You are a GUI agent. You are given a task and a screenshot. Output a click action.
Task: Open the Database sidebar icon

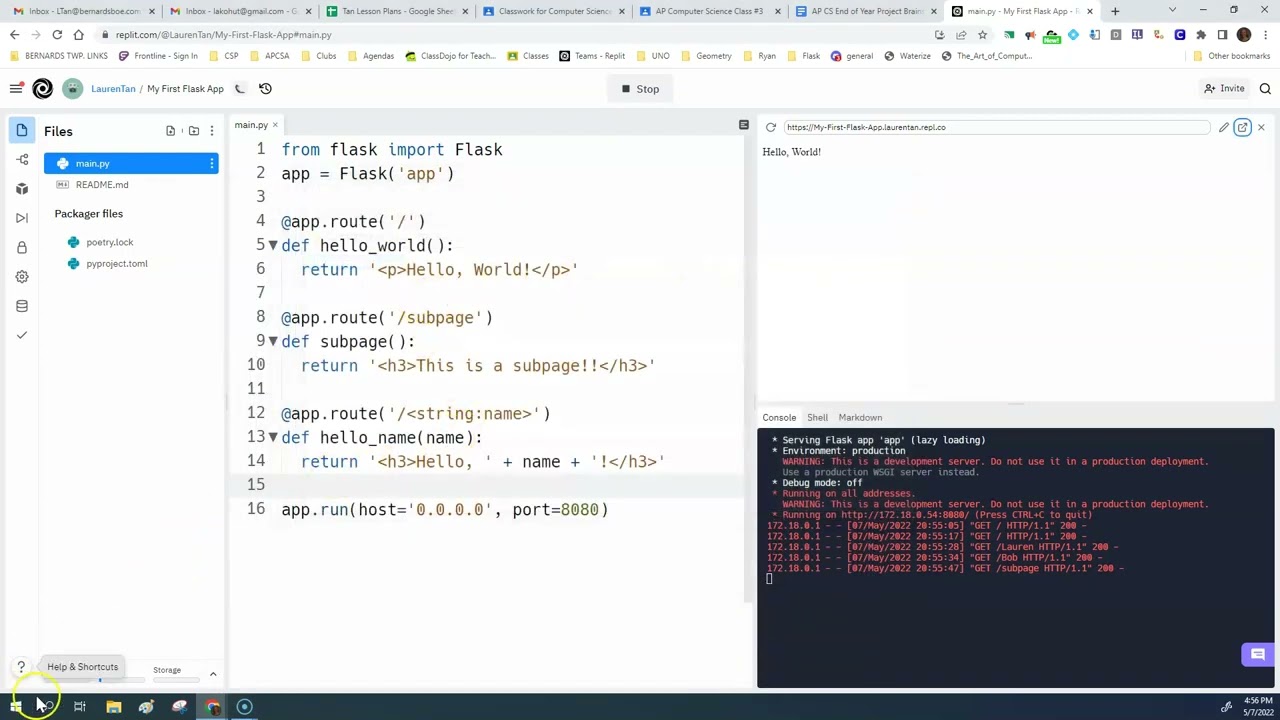tap(22, 306)
